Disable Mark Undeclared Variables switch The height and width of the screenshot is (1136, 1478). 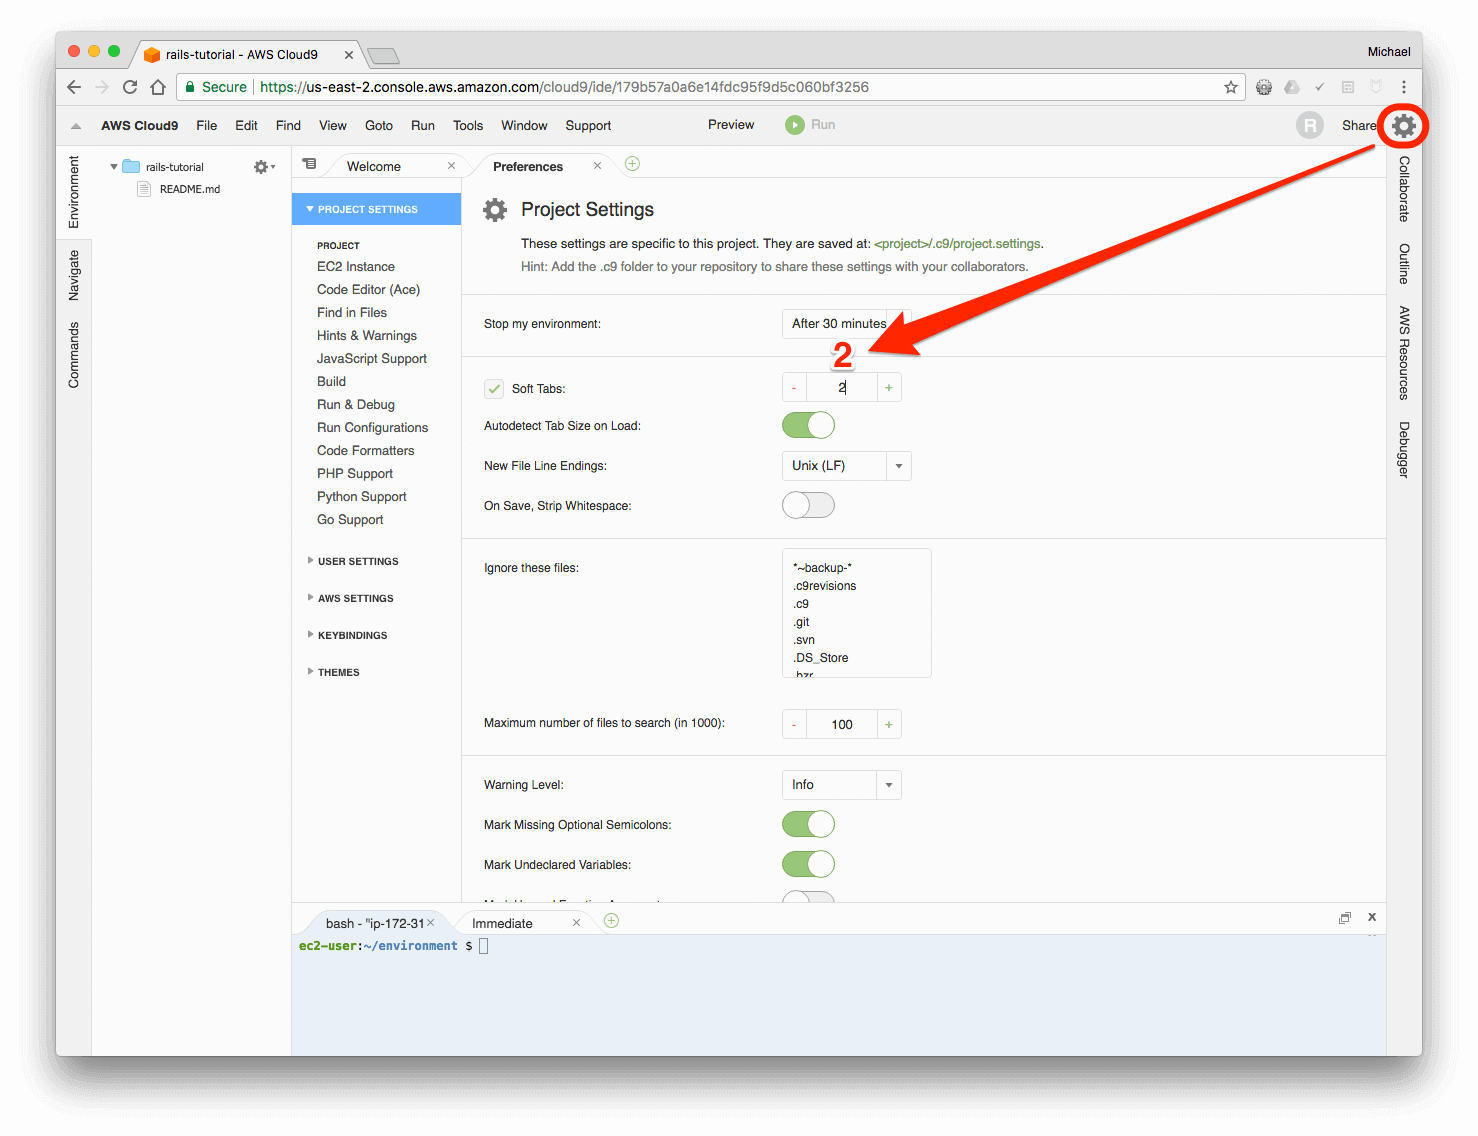coord(808,864)
